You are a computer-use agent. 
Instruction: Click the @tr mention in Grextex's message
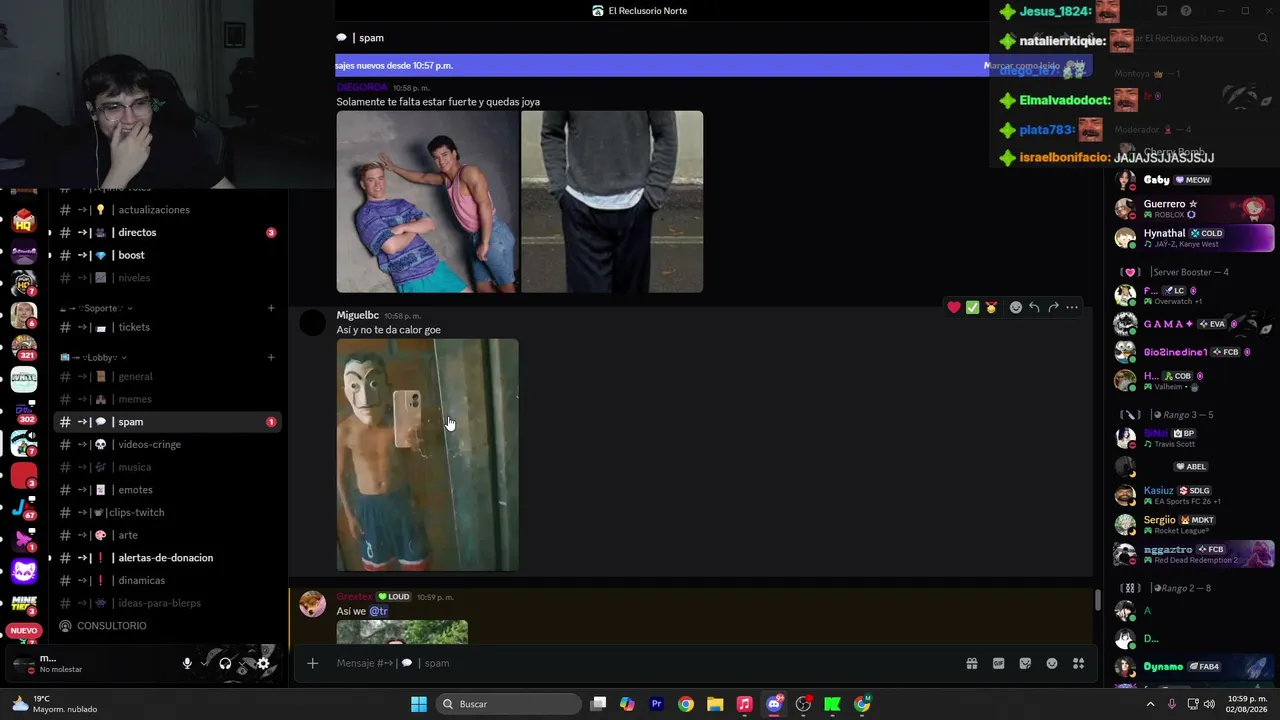[x=378, y=611]
